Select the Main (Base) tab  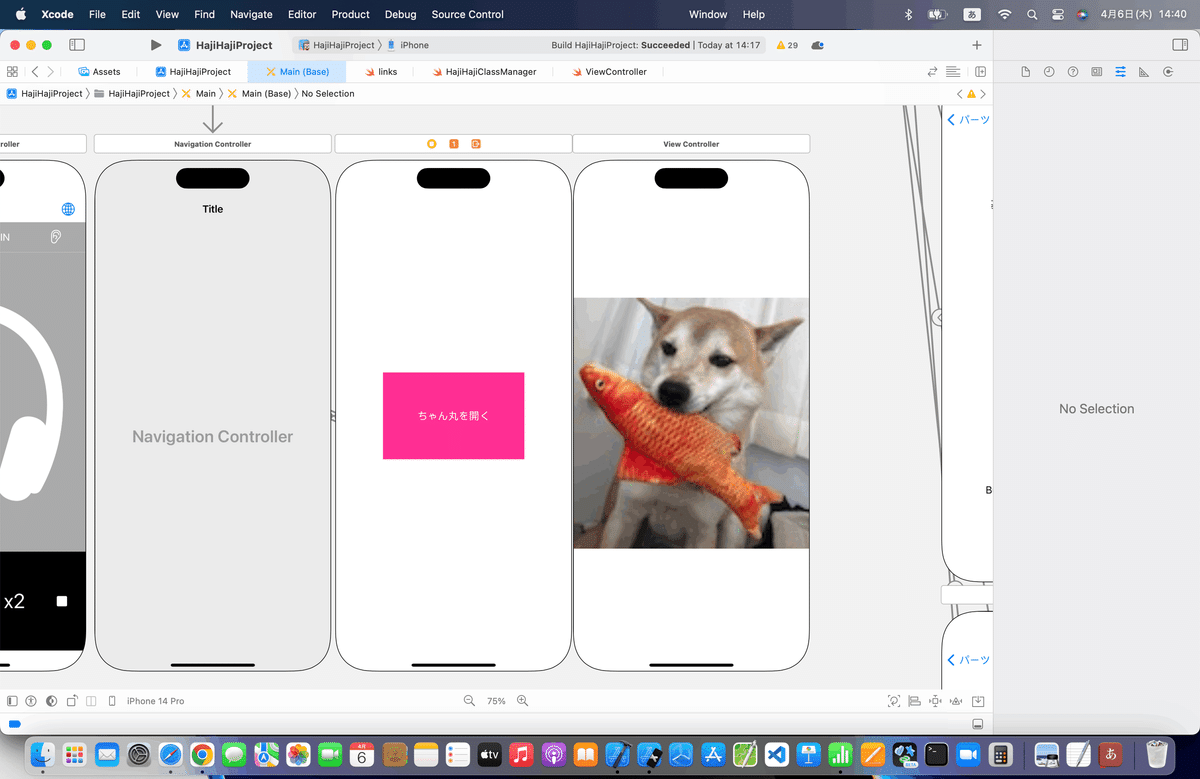[297, 72]
